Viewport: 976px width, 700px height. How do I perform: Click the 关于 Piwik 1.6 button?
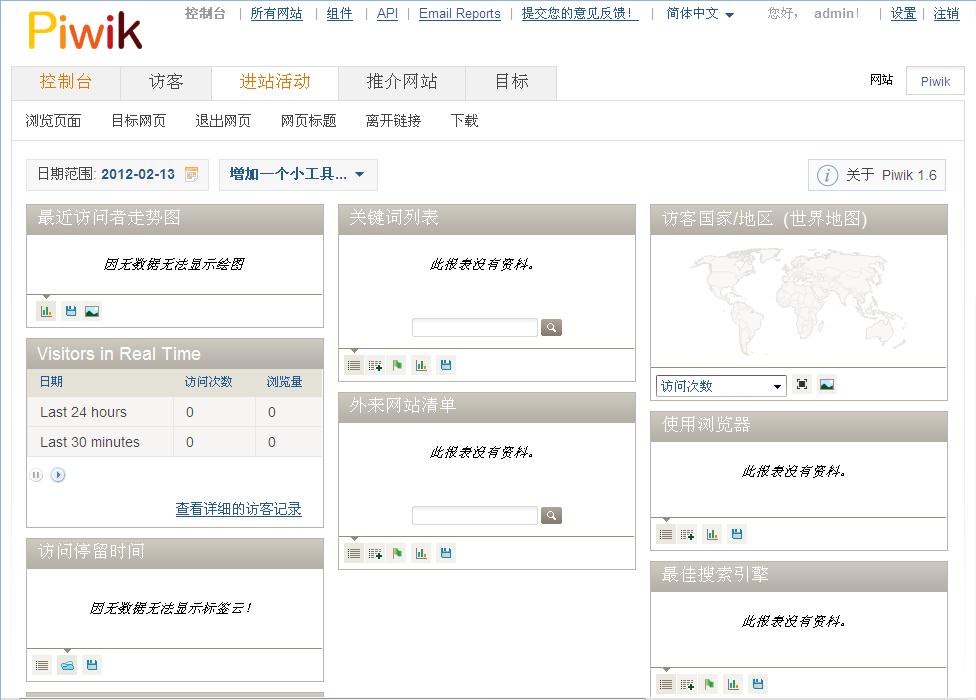tap(877, 175)
